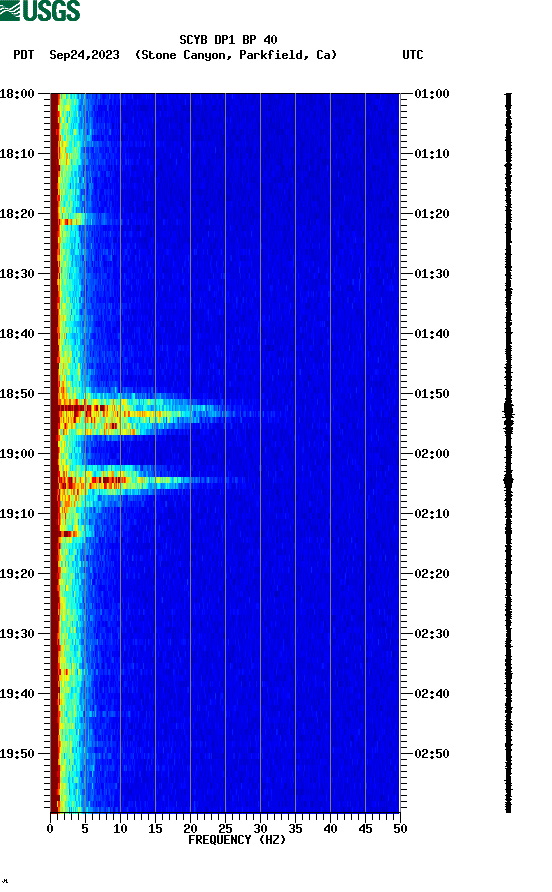Image resolution: width=552 pixels, height=892 pixels.
Task: Click the 18:40 PDT time label
Action: [x=17, y=334]
